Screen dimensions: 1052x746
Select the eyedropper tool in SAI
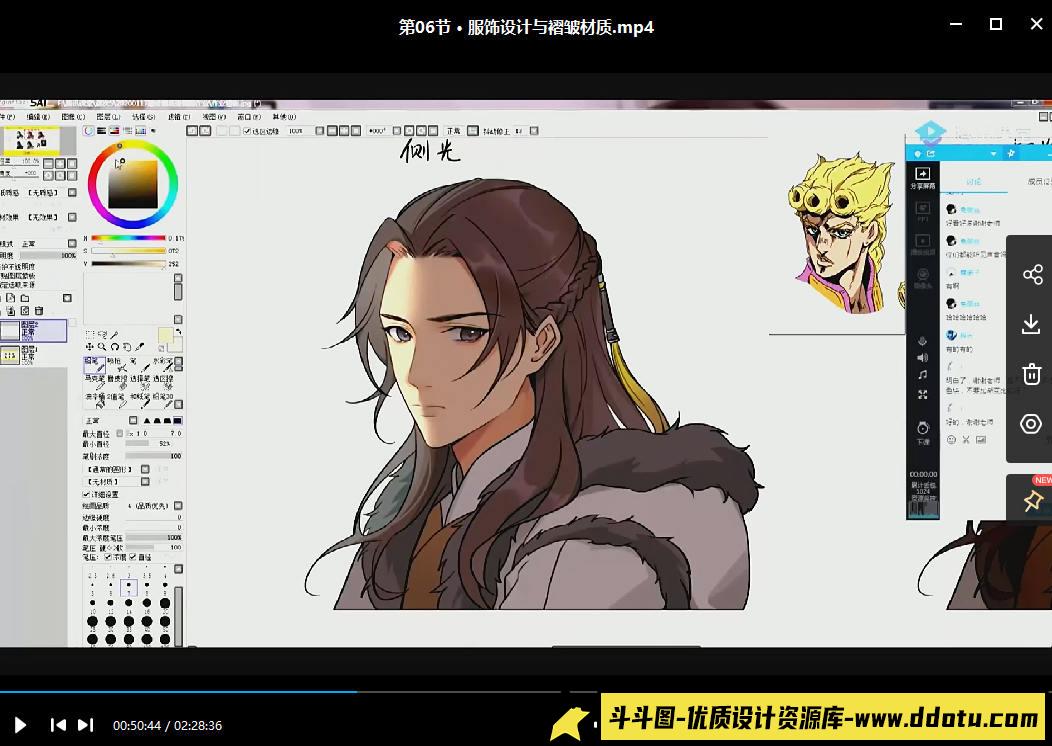(140, 347)
